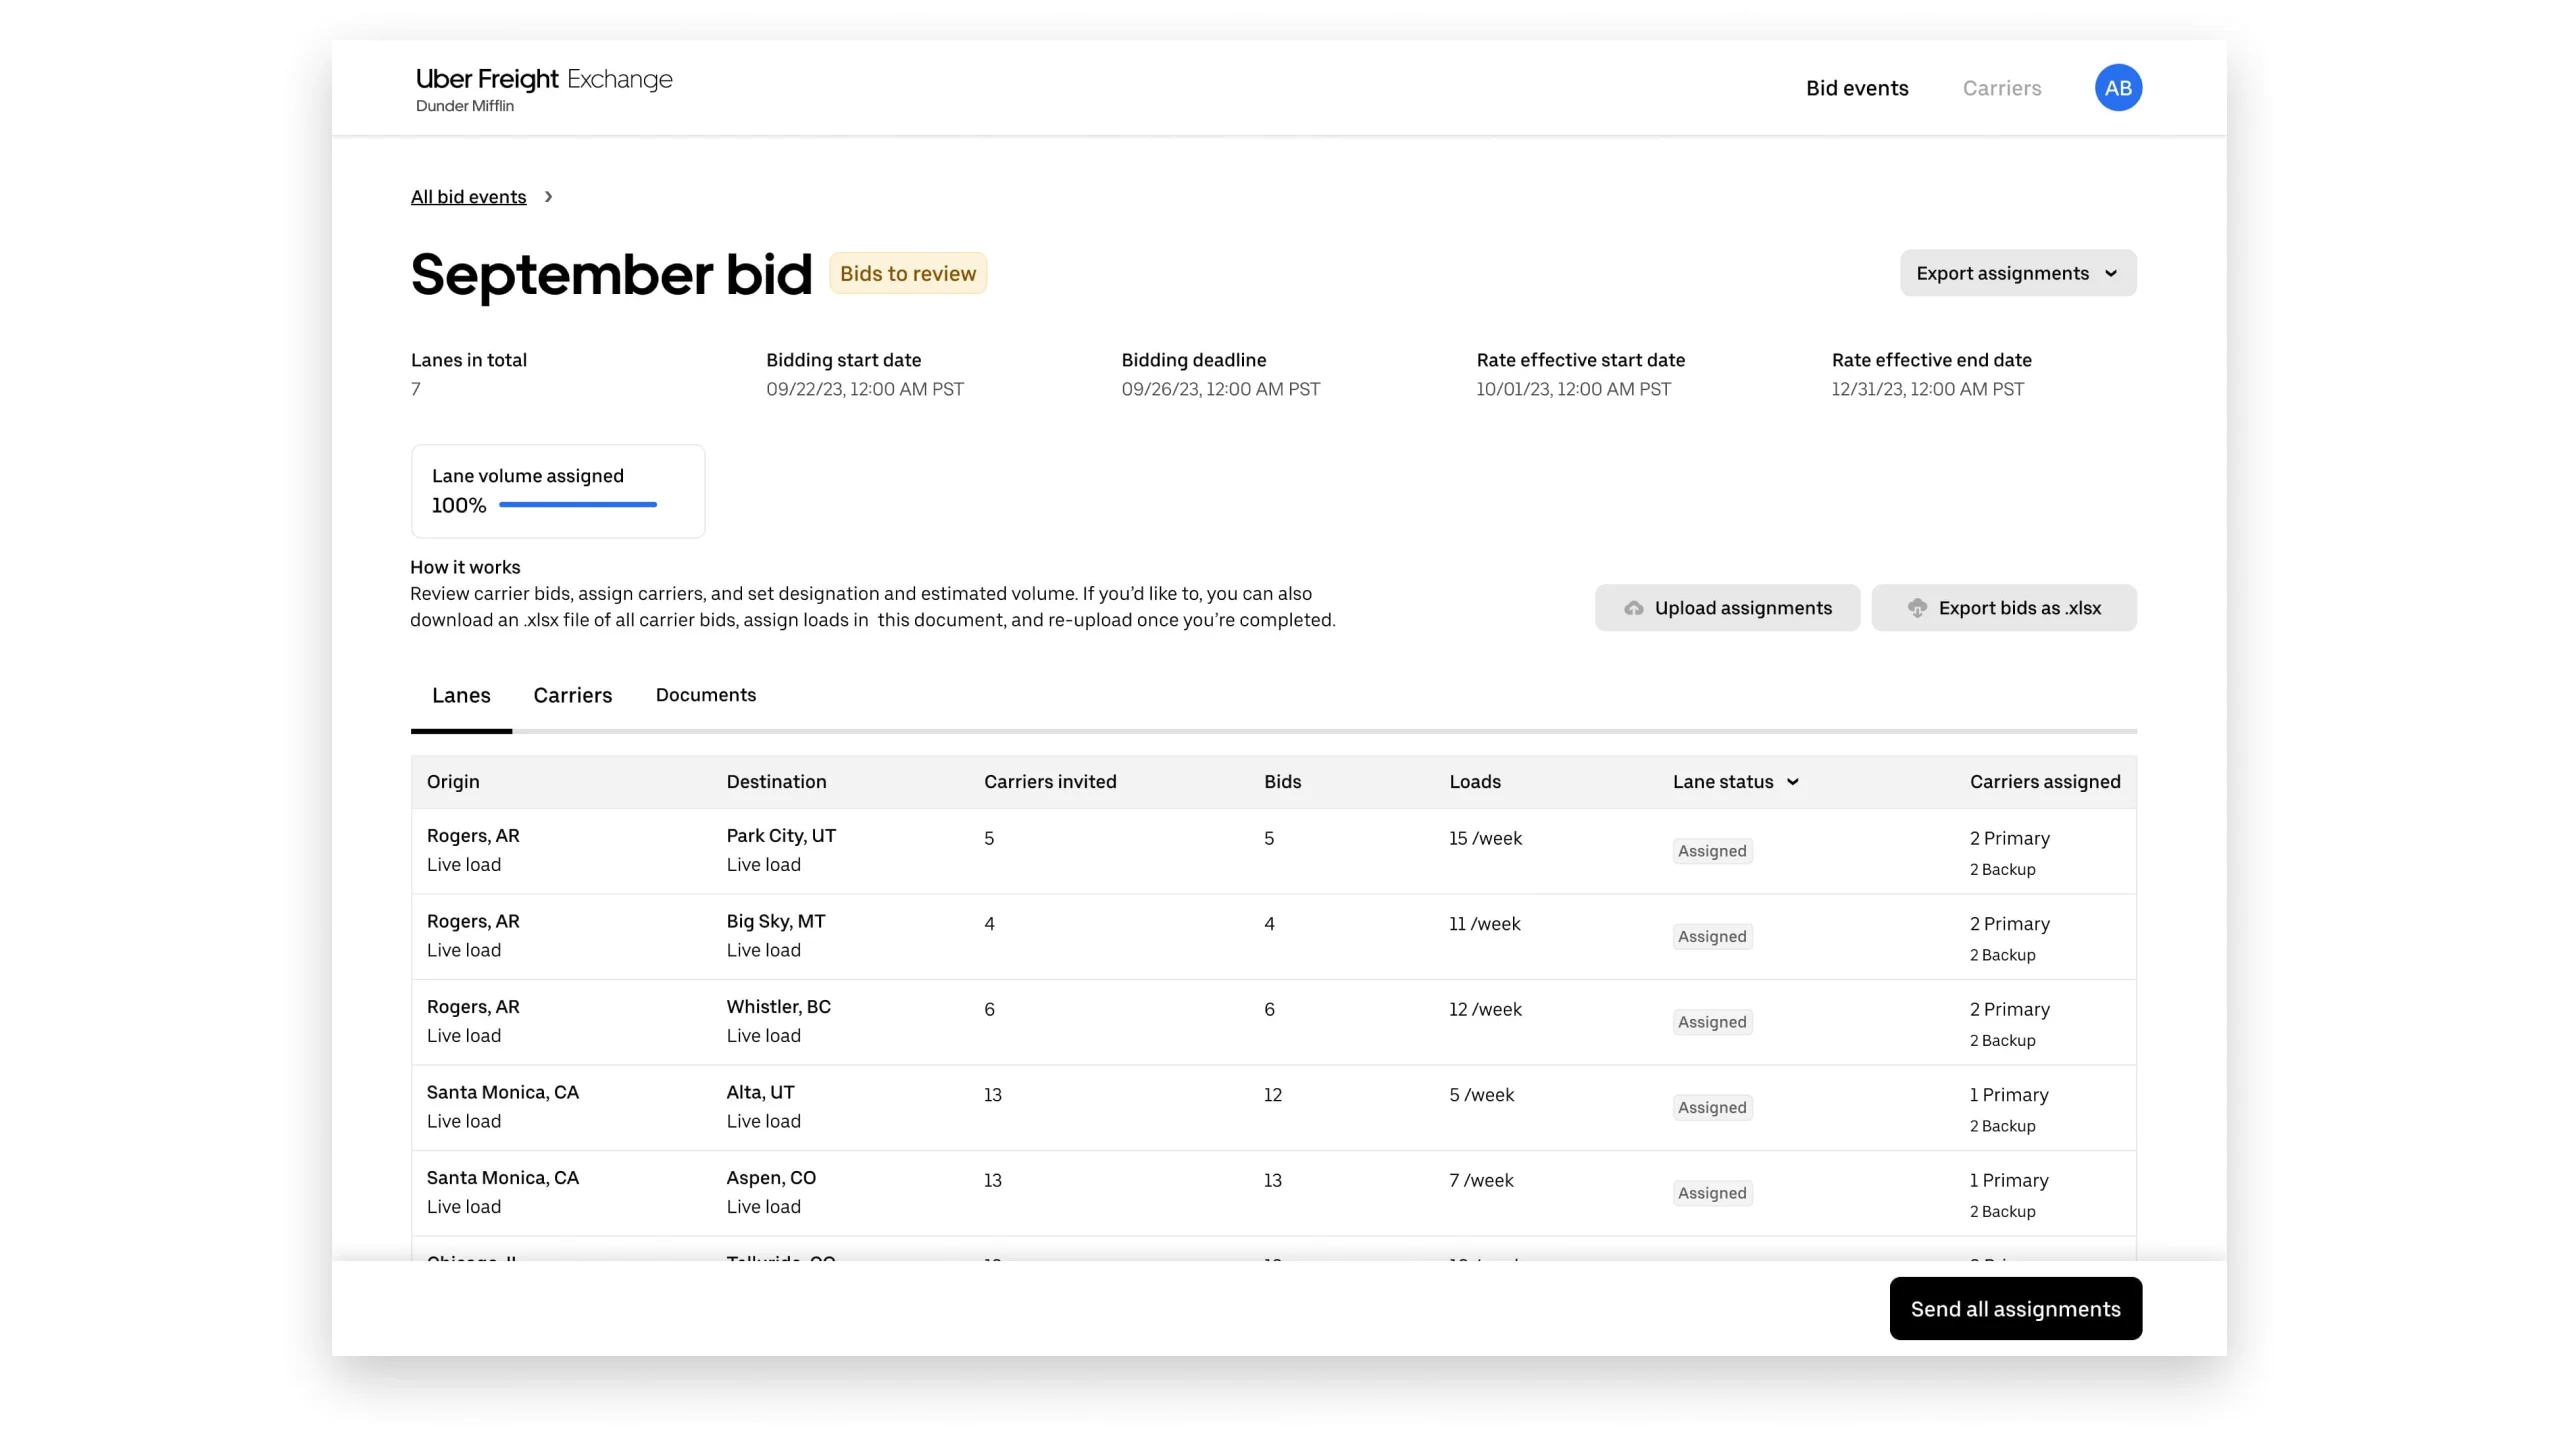Image resolution: width=2560 pixels, height=1440 pixels.
Task: Open the AB account avatar
Action: [x=2118, y=87]
